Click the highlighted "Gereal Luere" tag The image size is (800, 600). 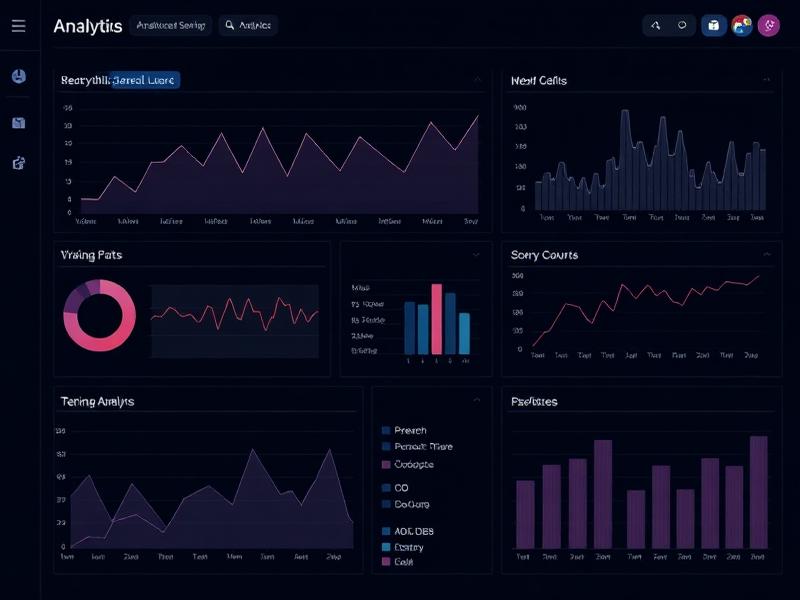[145, 80]
